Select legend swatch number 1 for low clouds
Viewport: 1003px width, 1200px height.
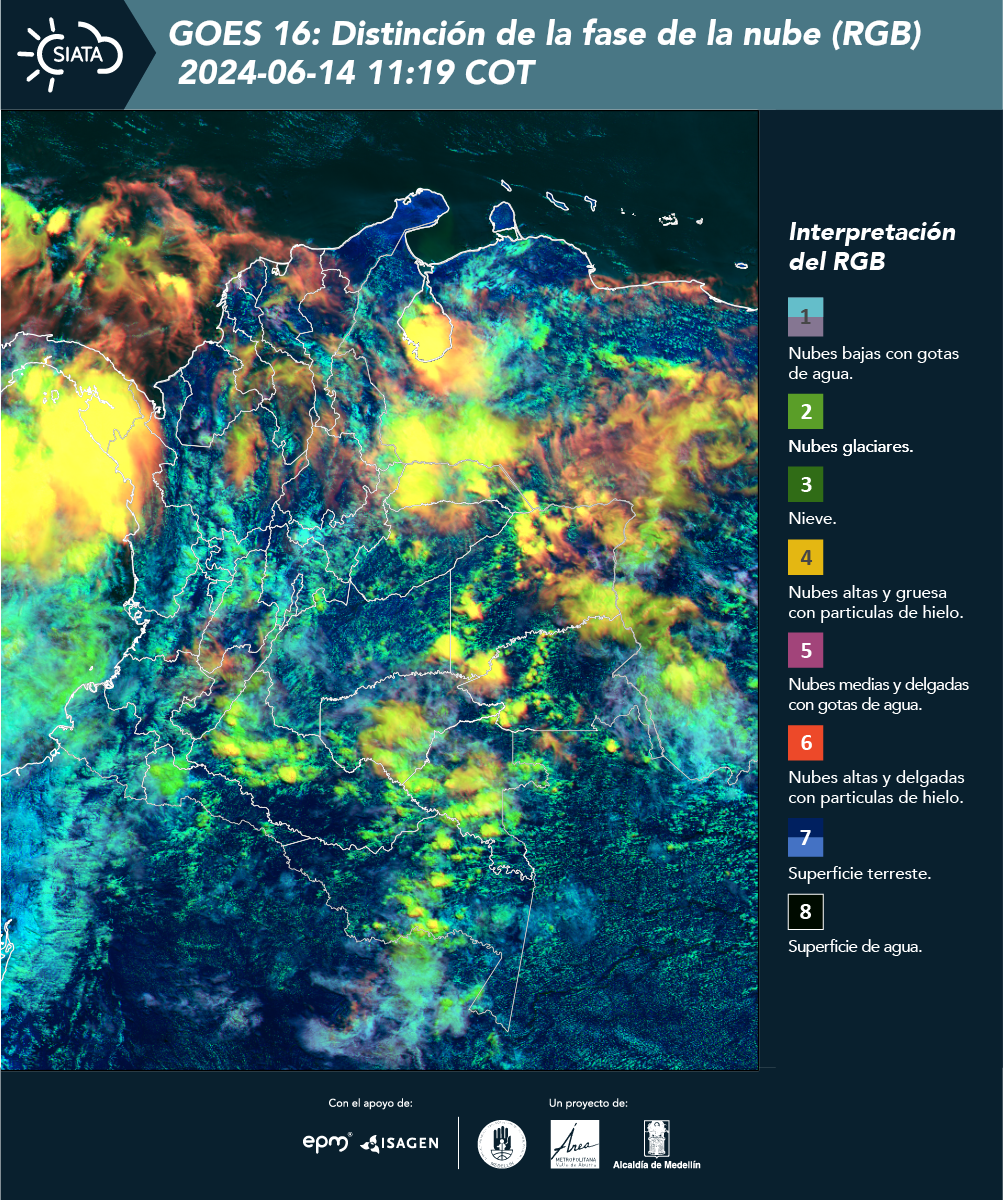(x=805, y=316)
